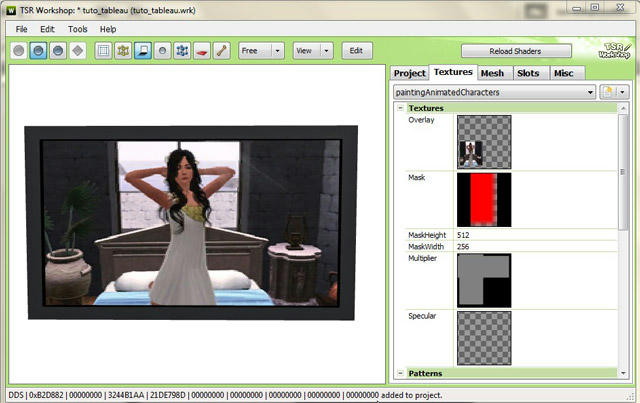
Task: Open the Free camera dropdown arrow
Action: 278,51
